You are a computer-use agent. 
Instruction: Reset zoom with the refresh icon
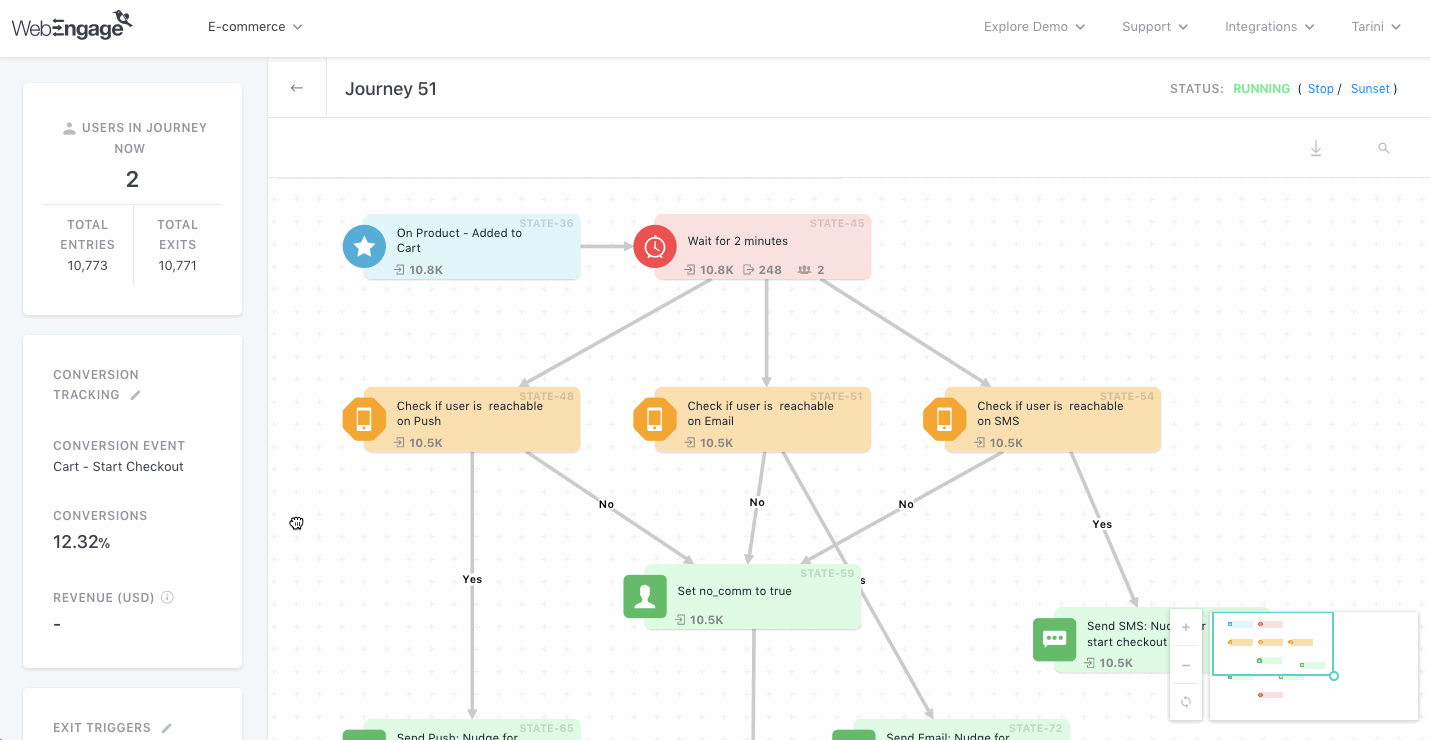coord(1186,702)
